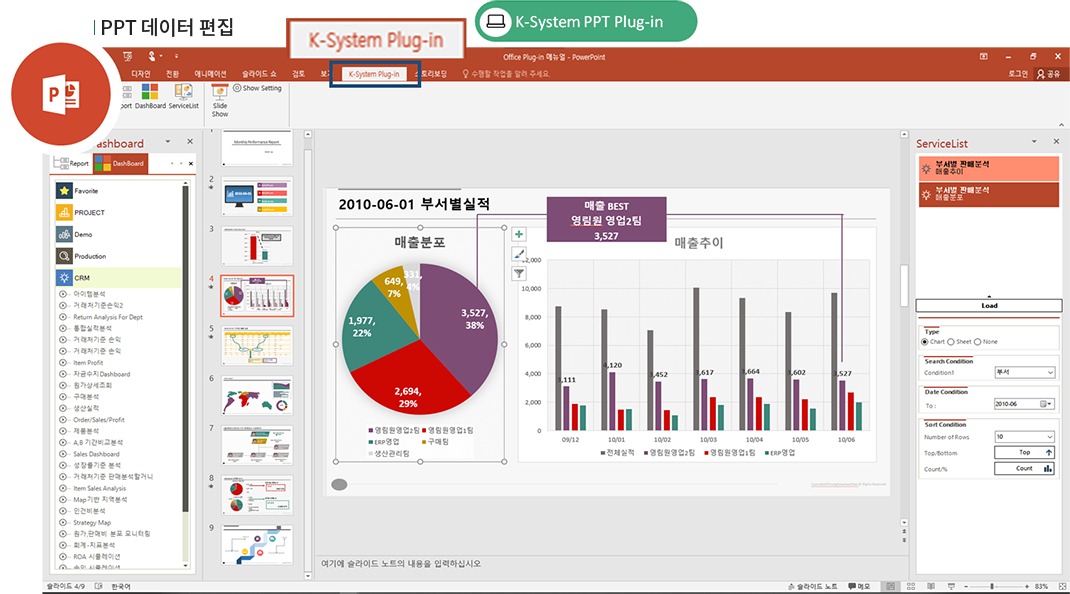Open the 애니메이션 ribbon tab
The width and height of the screenshot is (1070, 594).
point(210,74)
